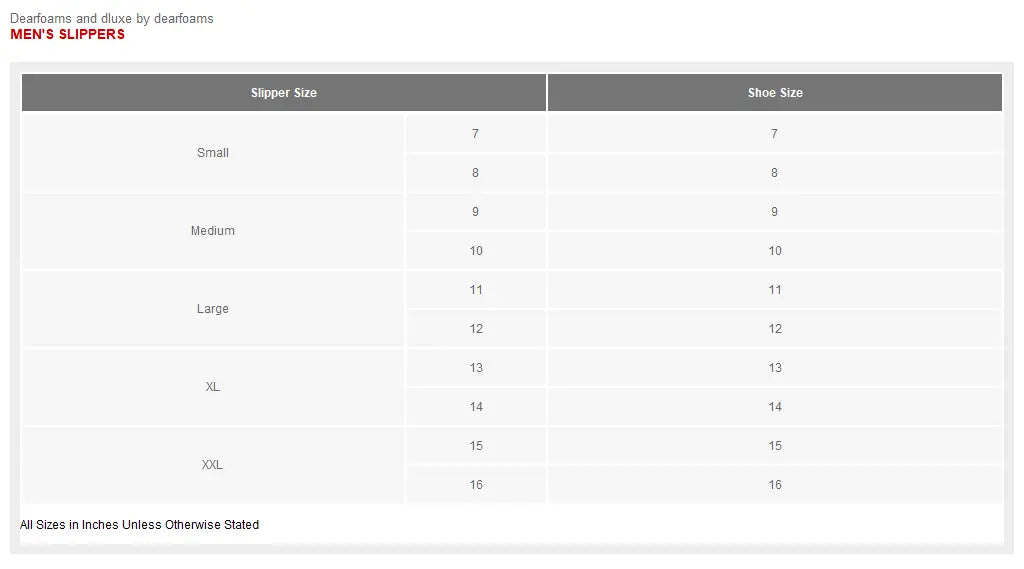Click shoe size 12 in Shoe Size column
Screen dimensions: 1024x569
775,329
